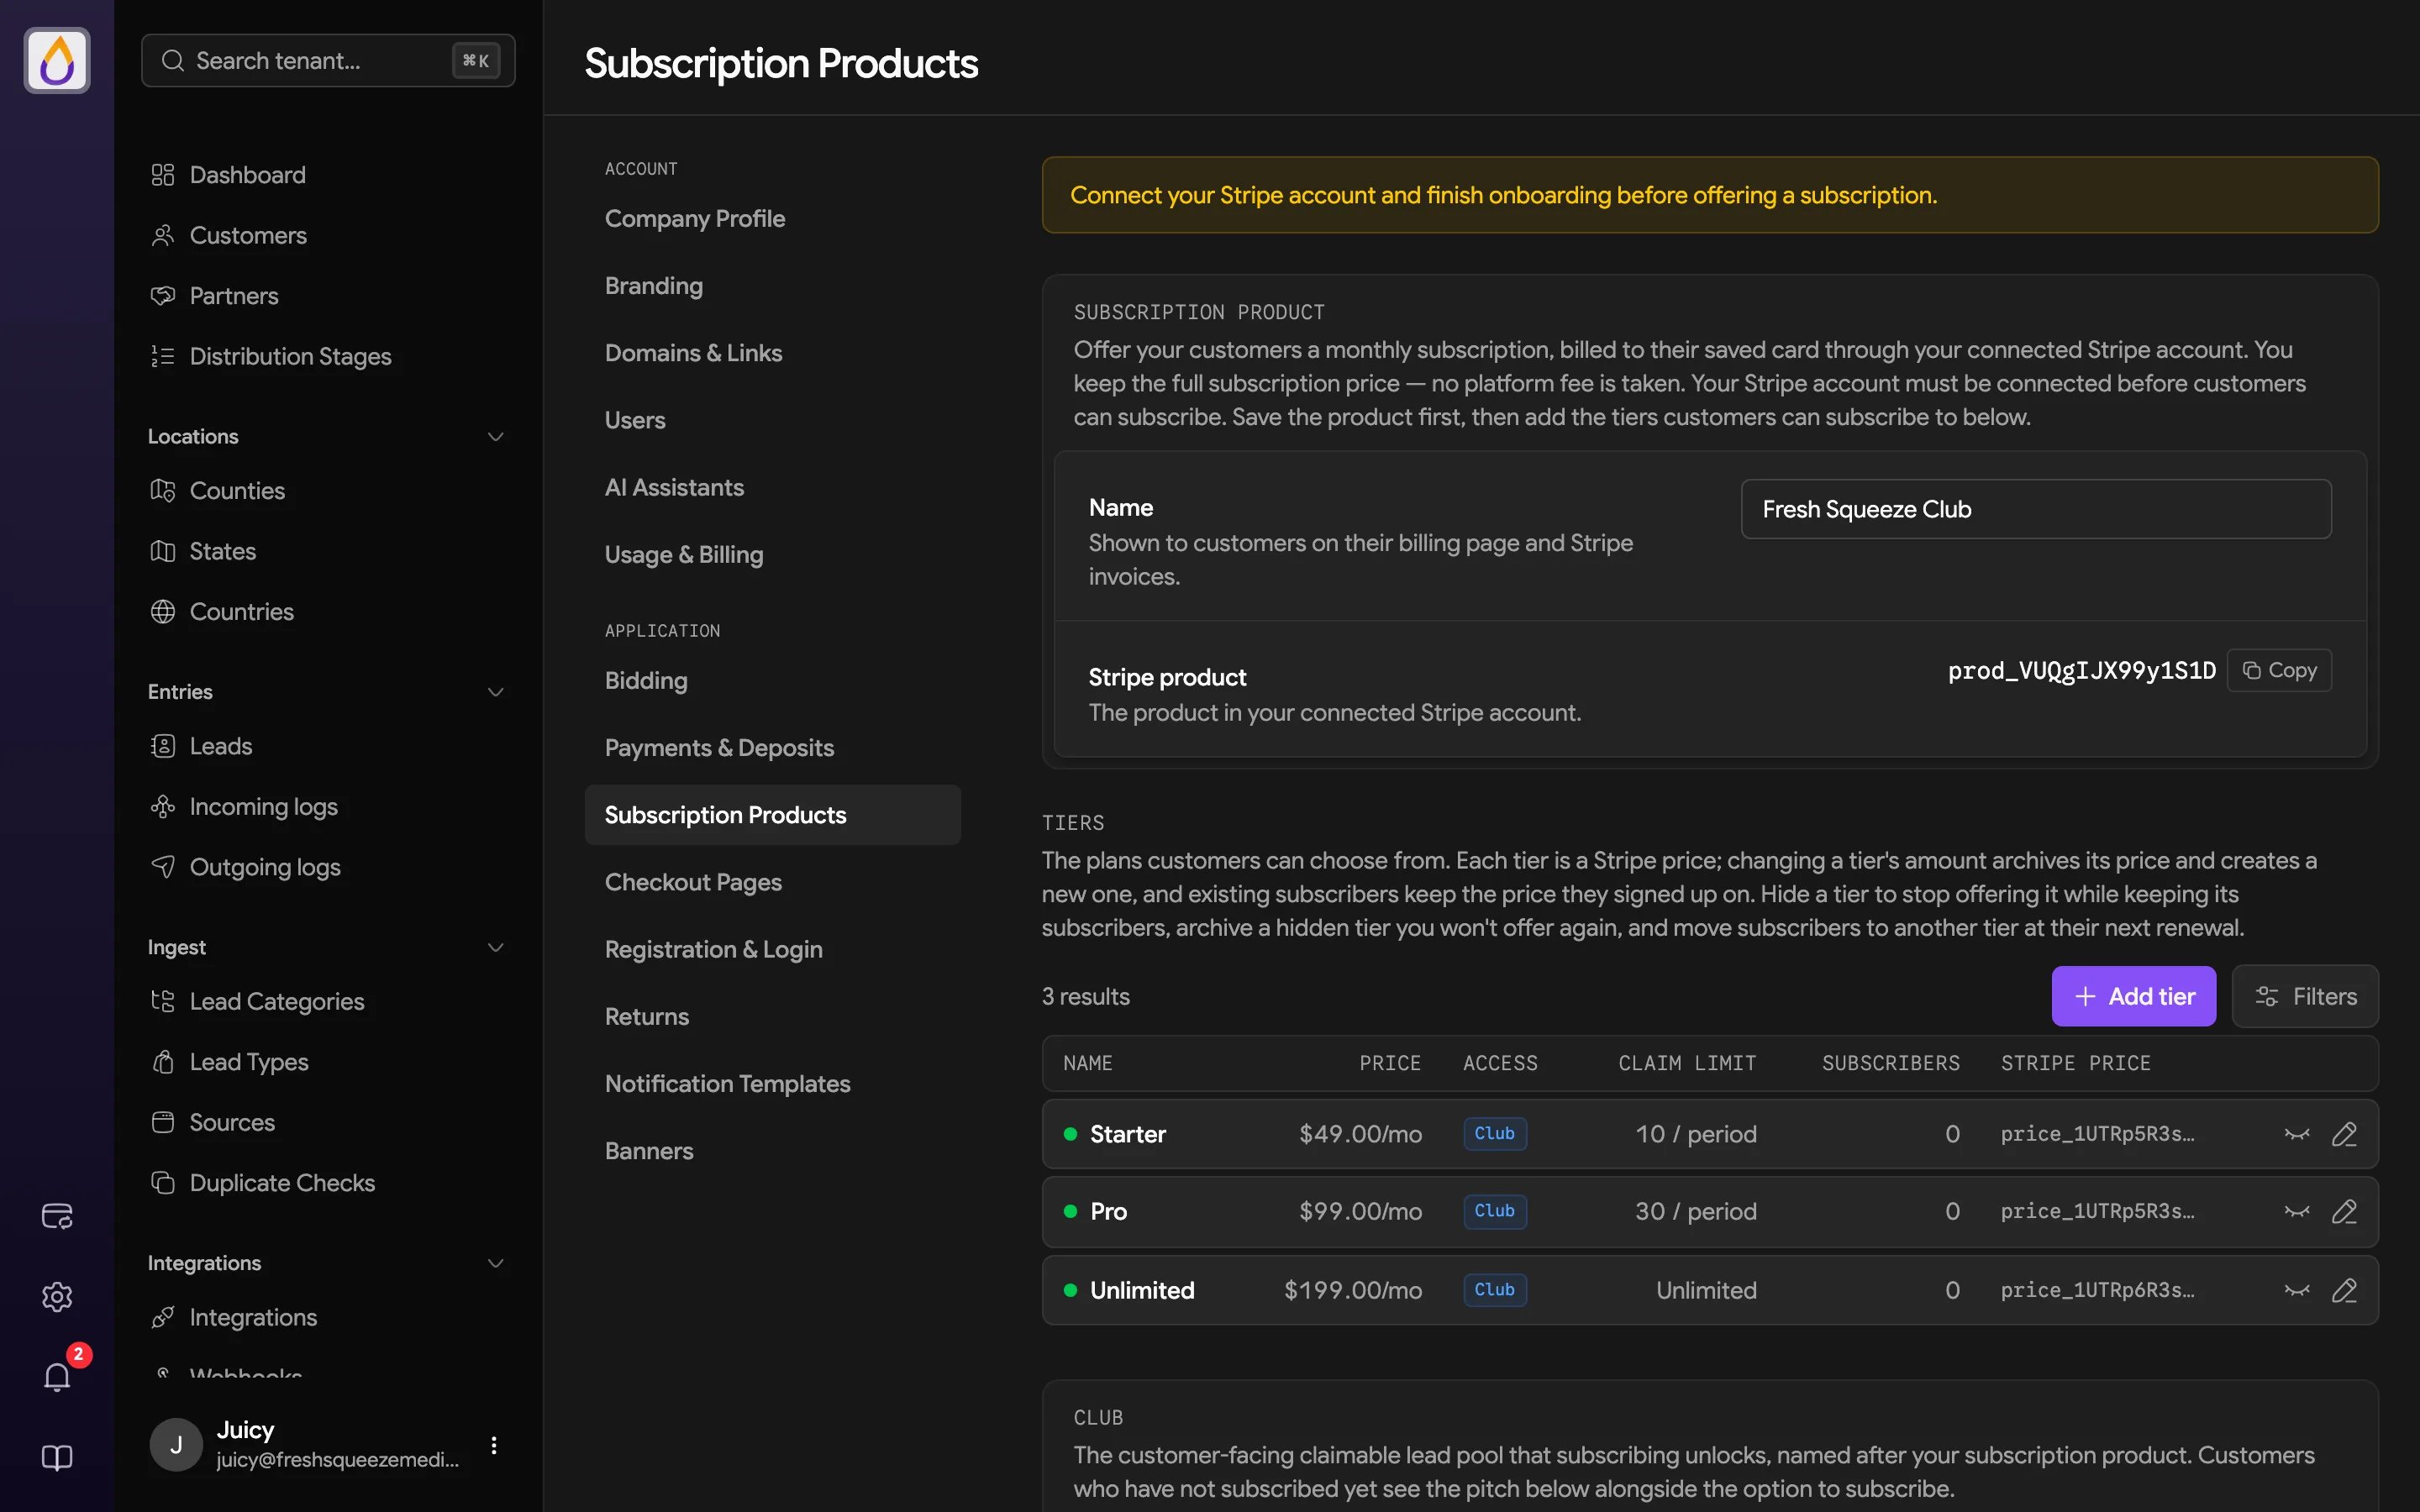Image resolution: width=2420 pixels, height=1512 pixels.
Task: Collapse the Entries section
Action: click(x=495, y=692)
